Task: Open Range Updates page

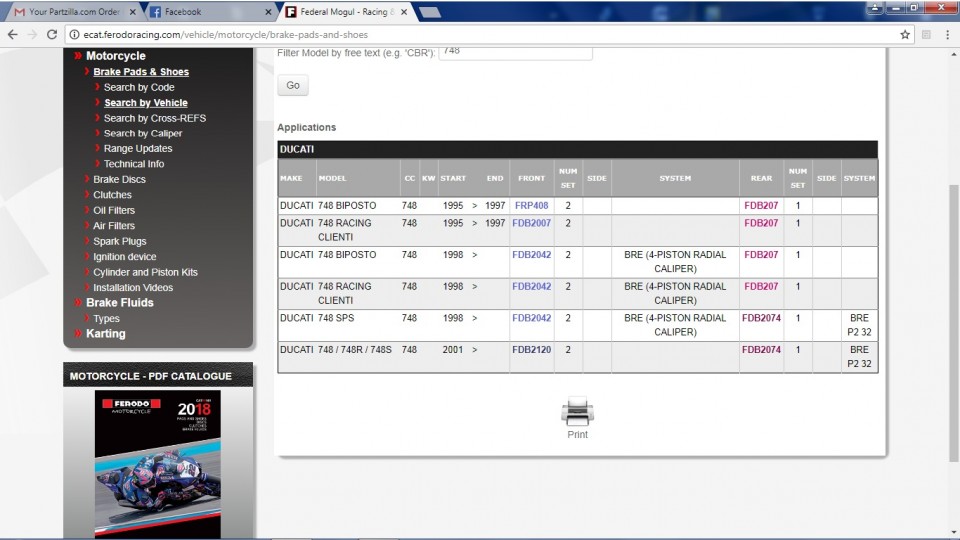Action: pos(138,148)
